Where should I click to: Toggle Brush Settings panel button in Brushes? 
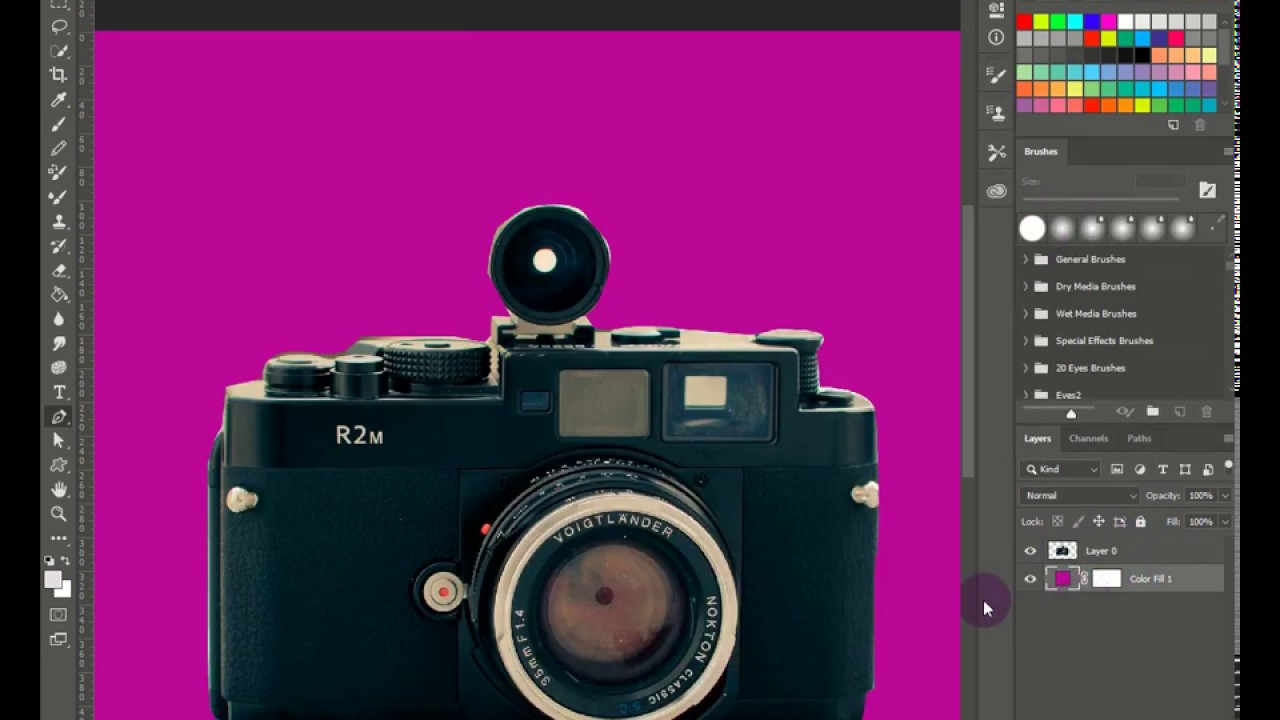(x=1207, y=190)
